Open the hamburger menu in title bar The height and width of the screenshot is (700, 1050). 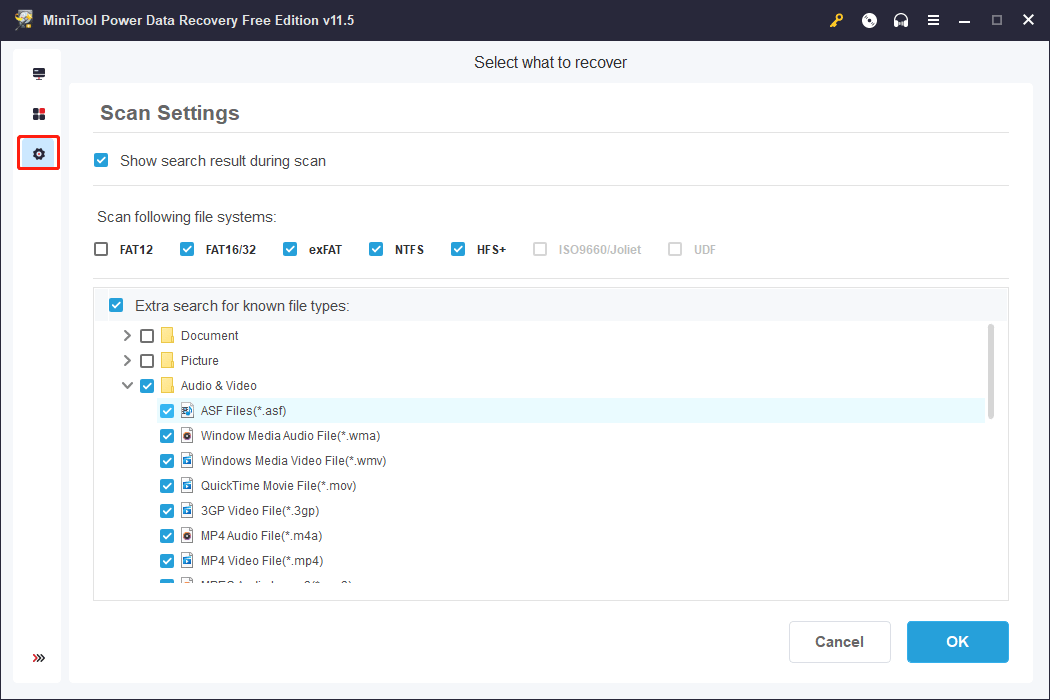[933, 20]
